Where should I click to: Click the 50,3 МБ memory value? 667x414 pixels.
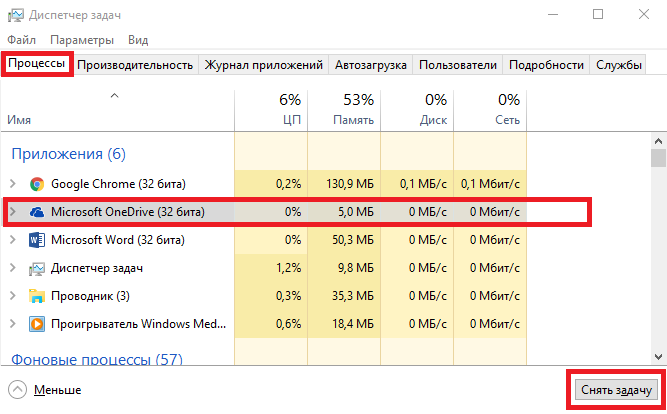coord(353,240)
